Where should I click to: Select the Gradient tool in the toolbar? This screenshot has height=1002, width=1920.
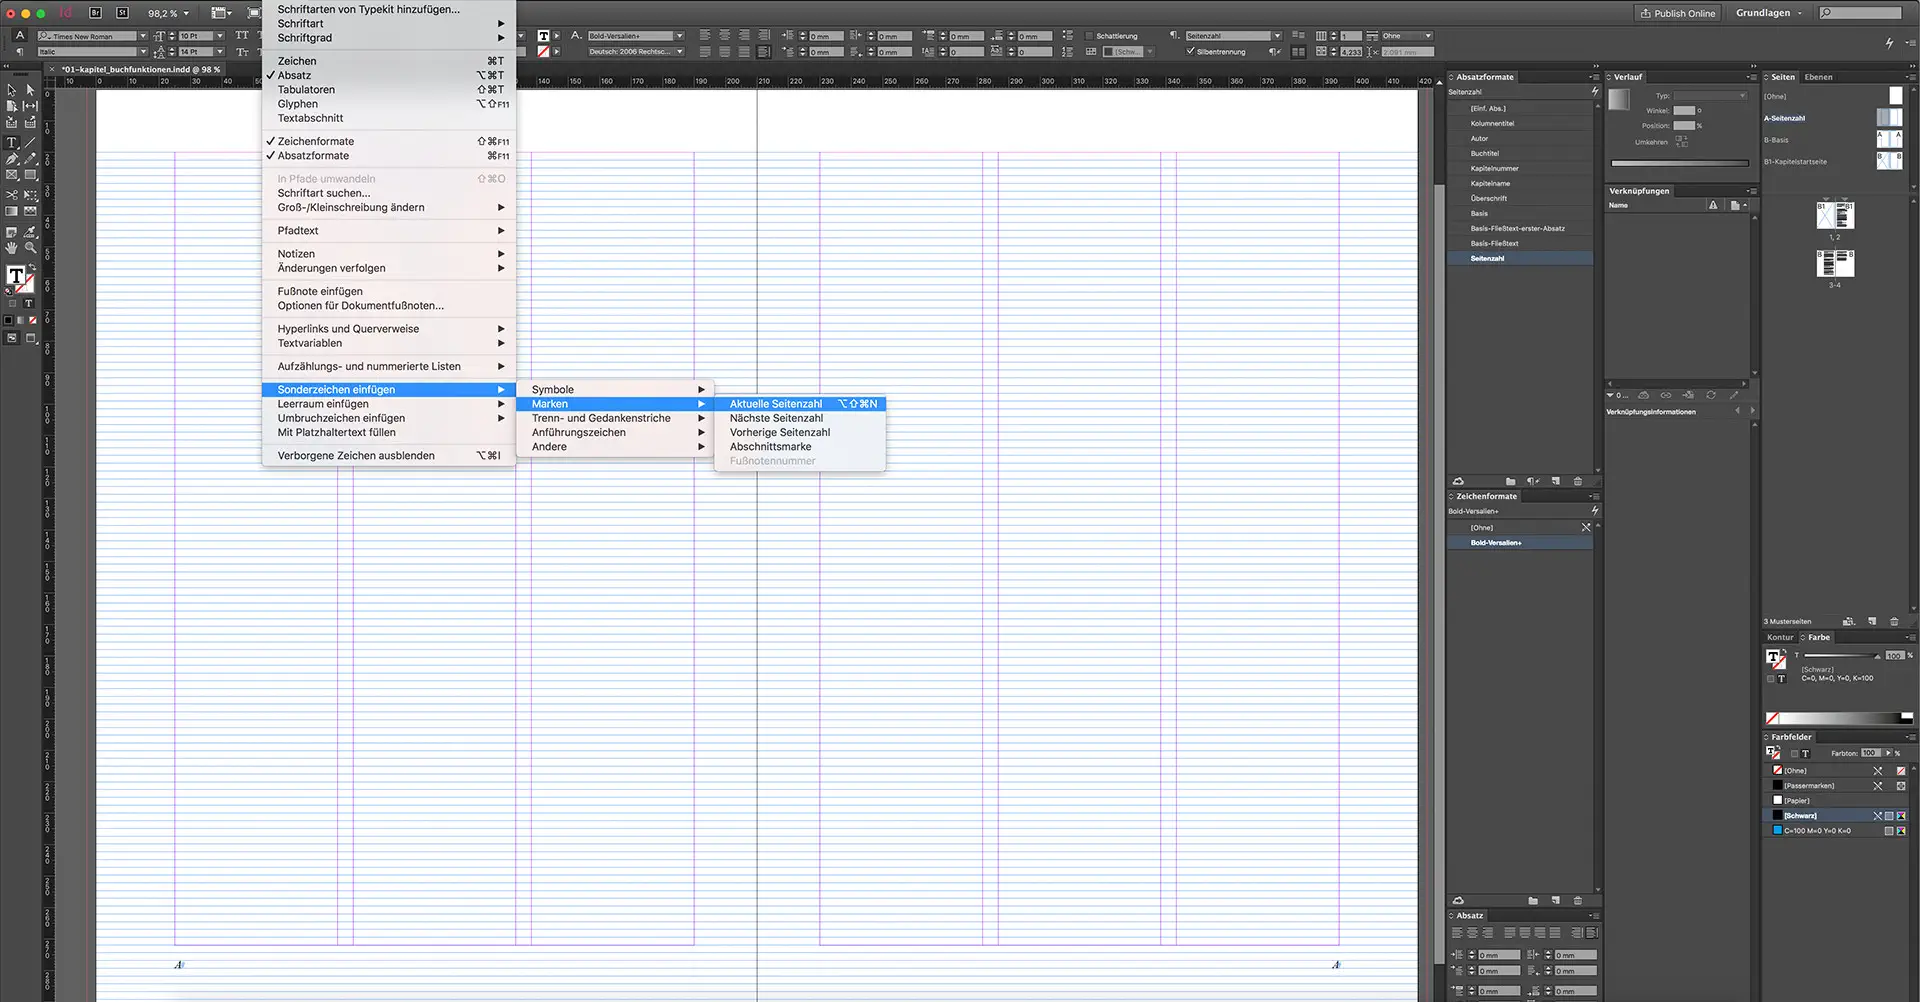click(10, 211)
